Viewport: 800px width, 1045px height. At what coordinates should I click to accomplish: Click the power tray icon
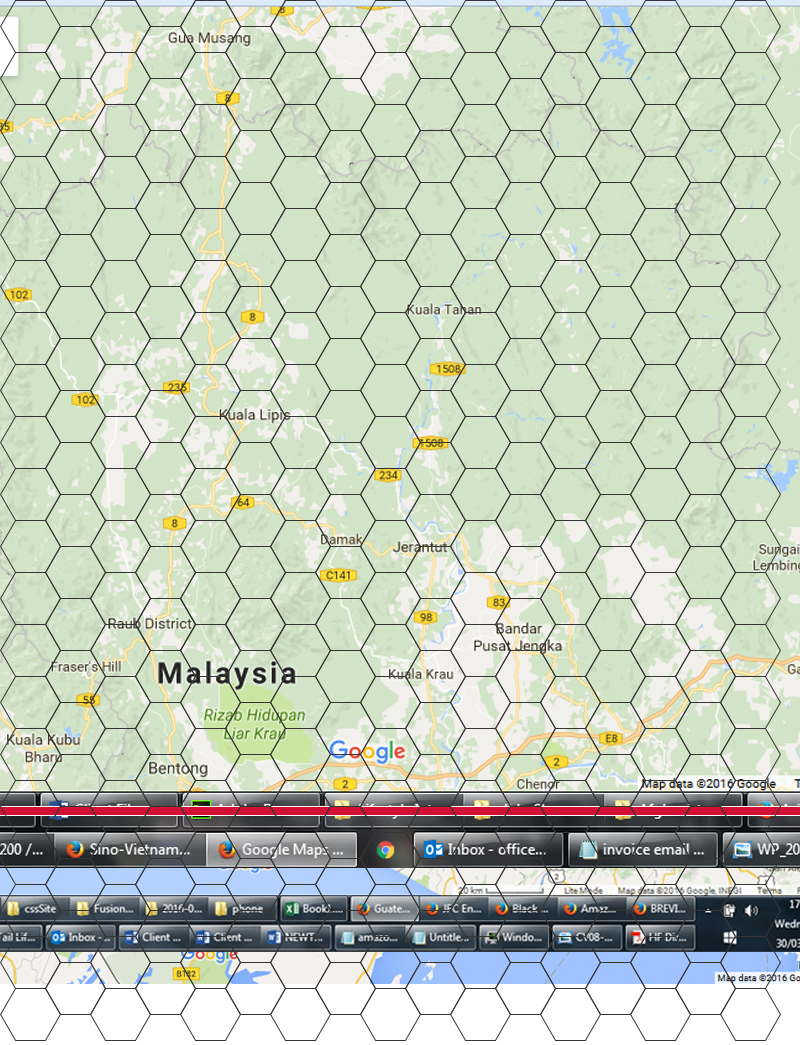pos(729,910)
